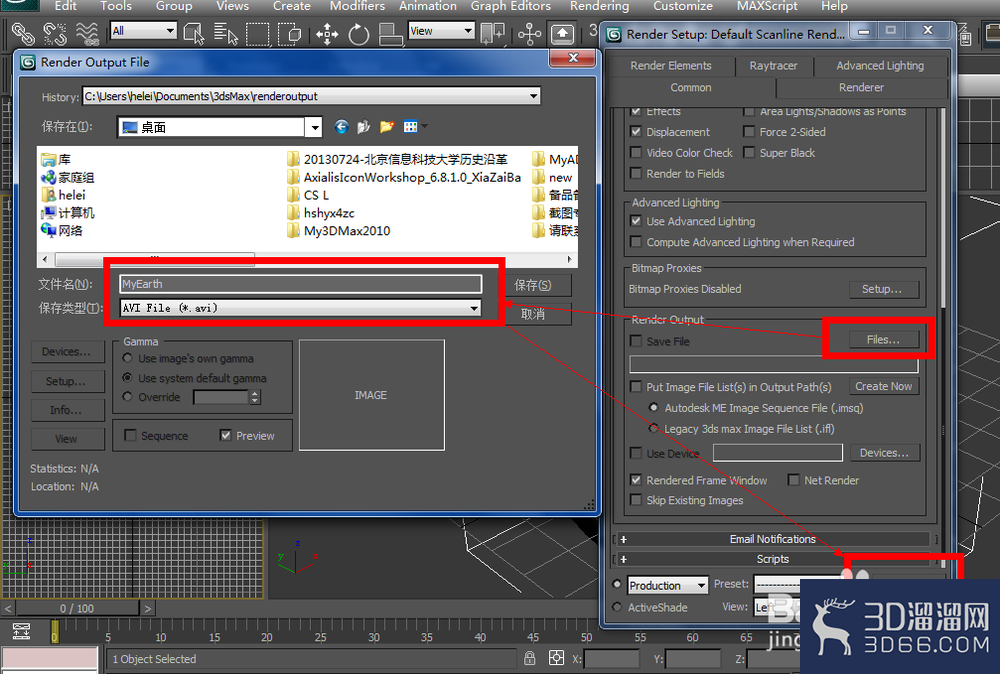Open Select by Name list tool
Screen dimensions: 1000x674
click(225, 33)
